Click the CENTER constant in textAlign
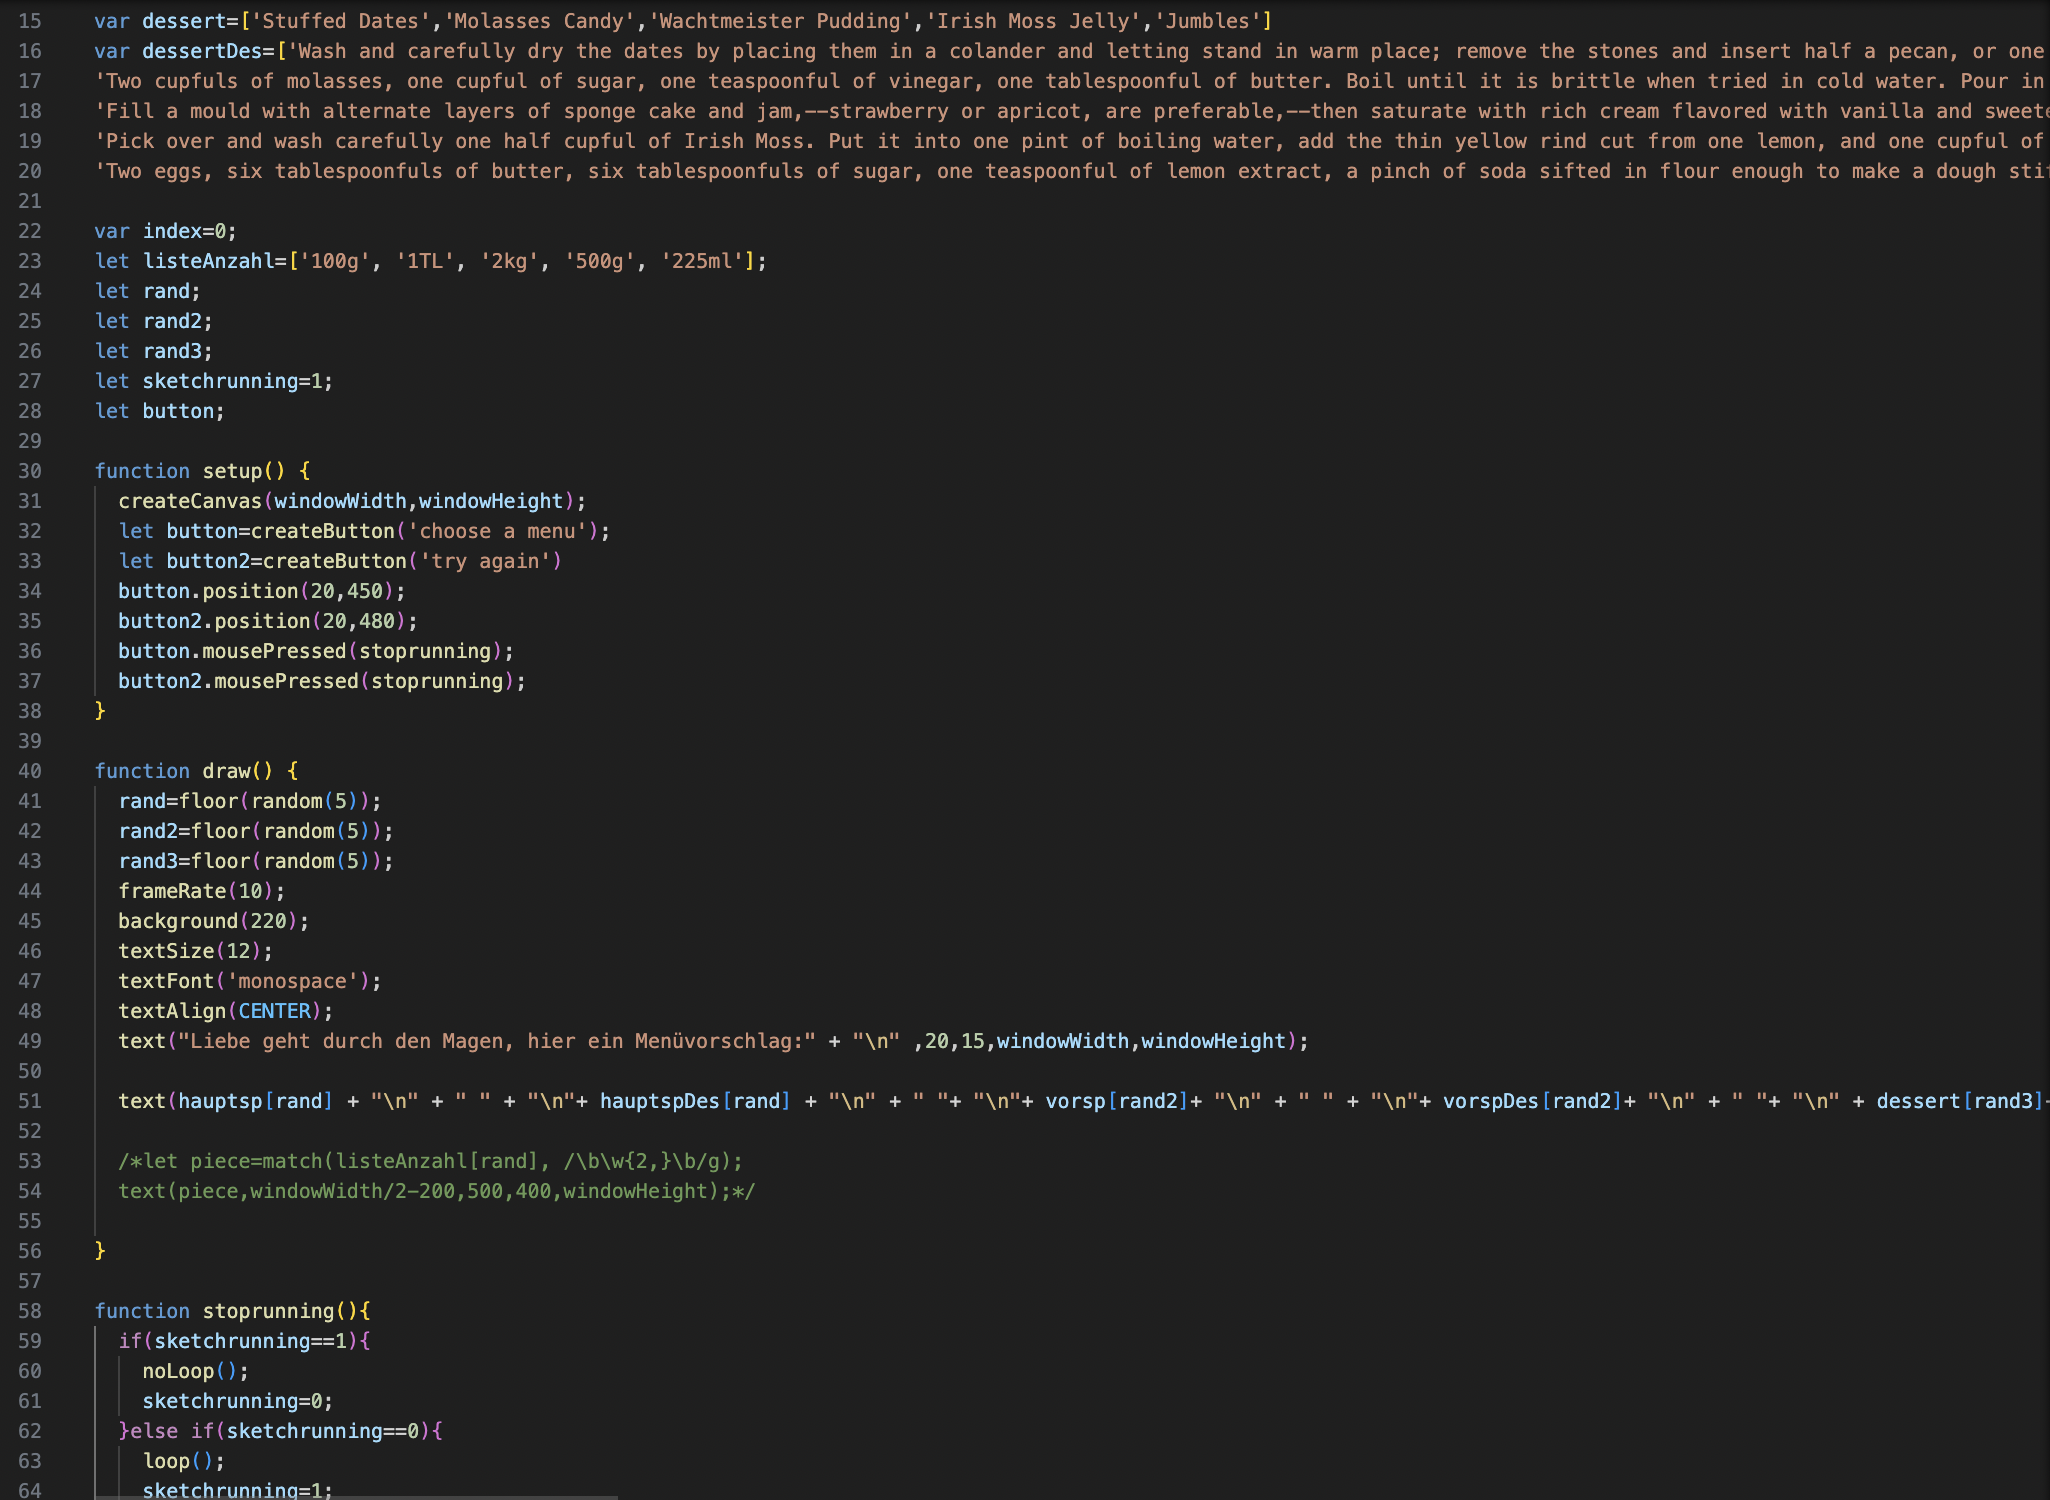 pos(275,1011)
